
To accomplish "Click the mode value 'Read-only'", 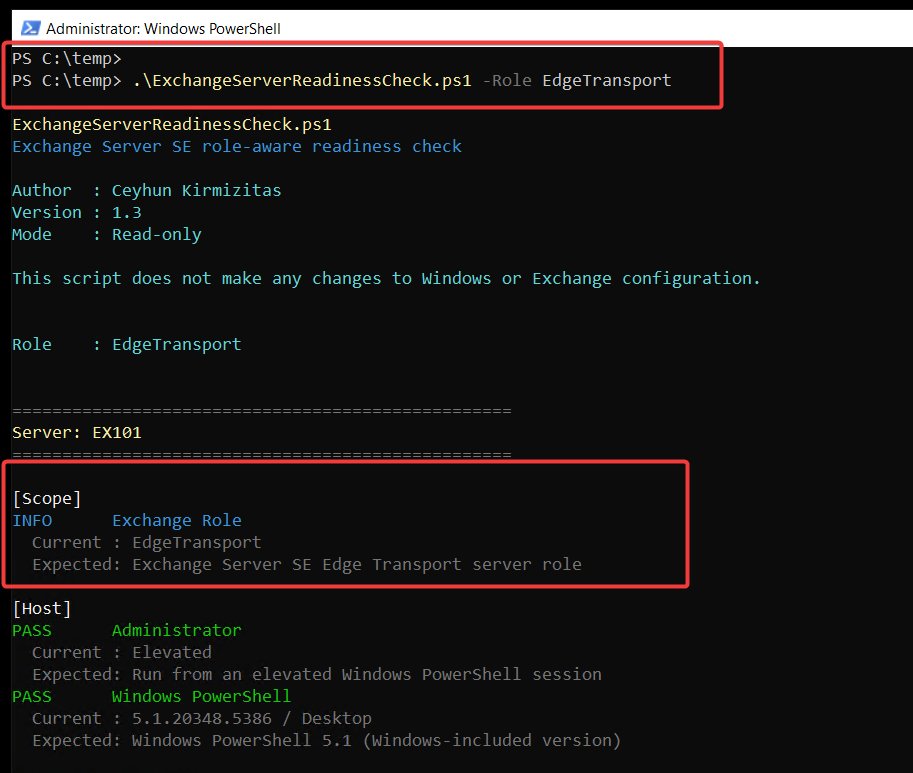I will tap(157, 235).
